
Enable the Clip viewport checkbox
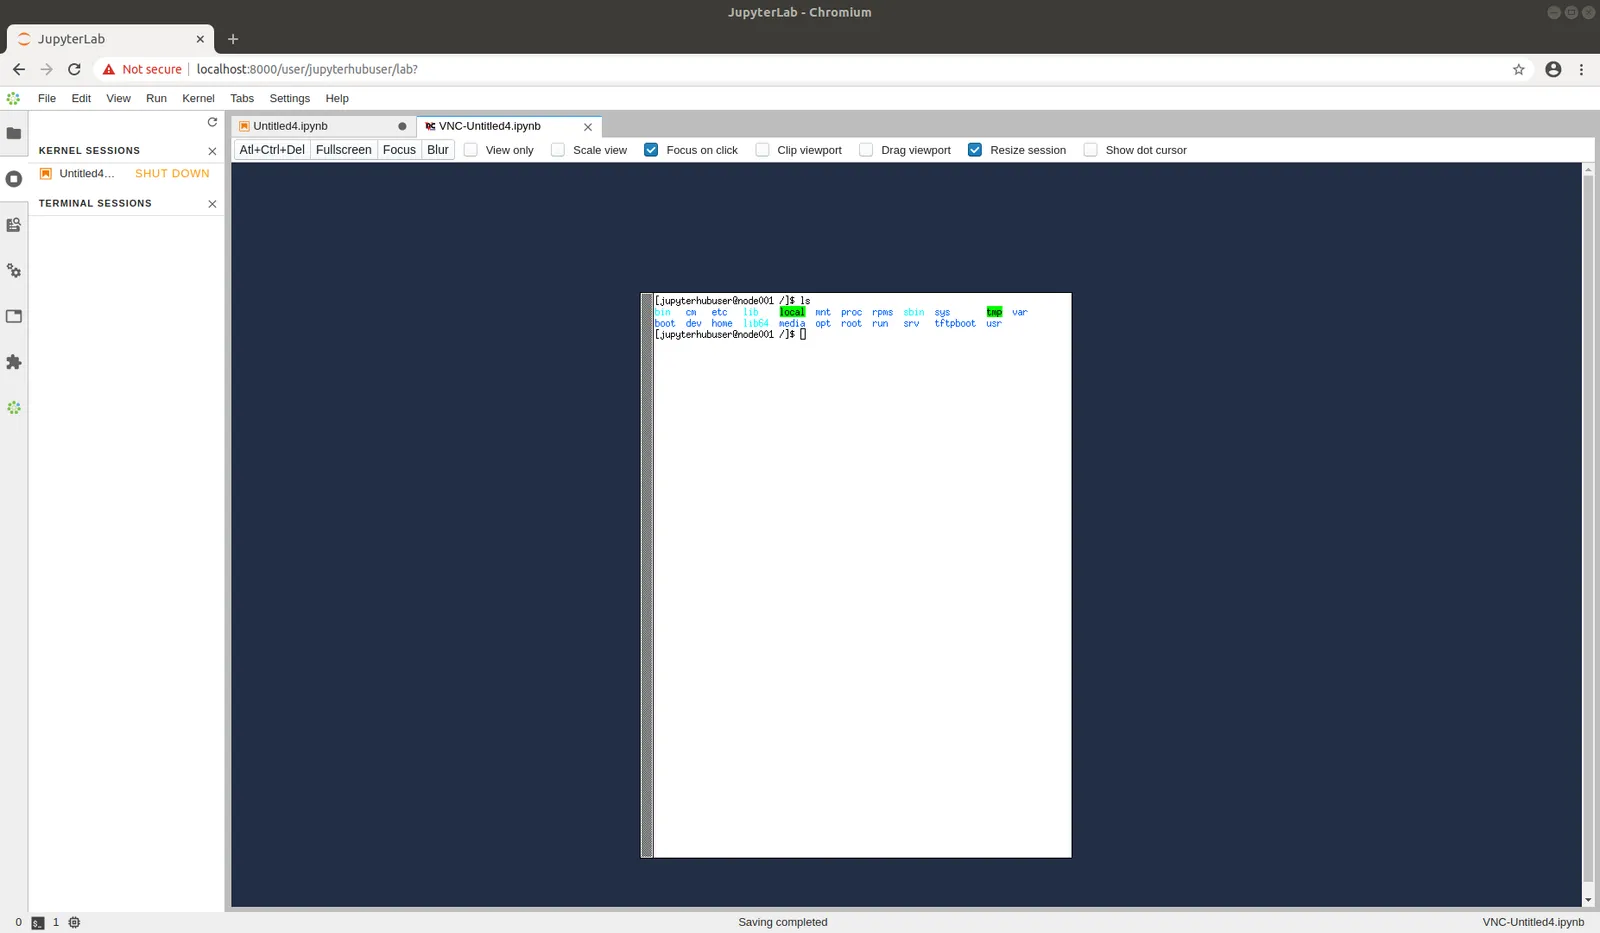(762, 150)
